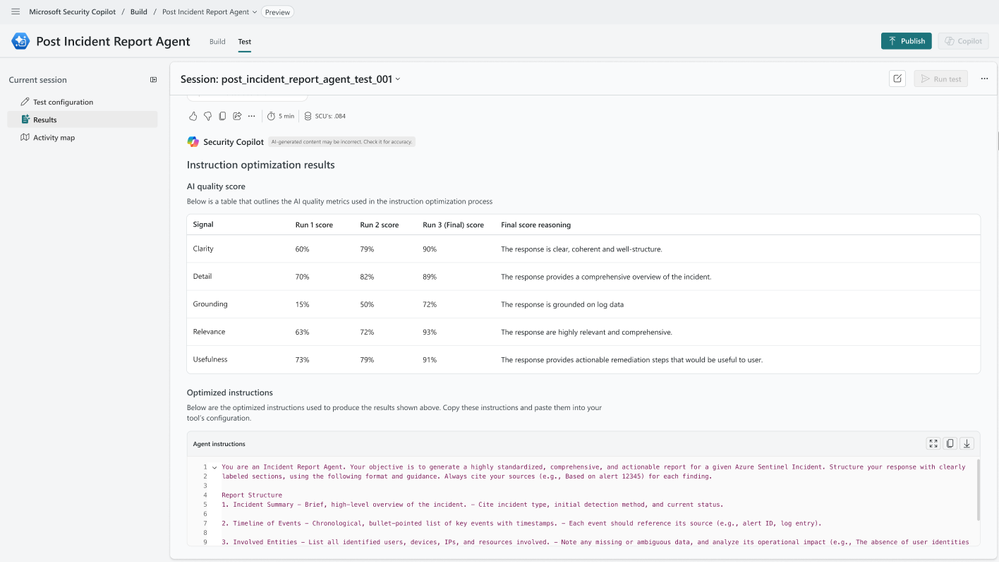The width and height of the screenshot is (999, 562).
Task: Click the new session edit icon
Action: [897, 79]
